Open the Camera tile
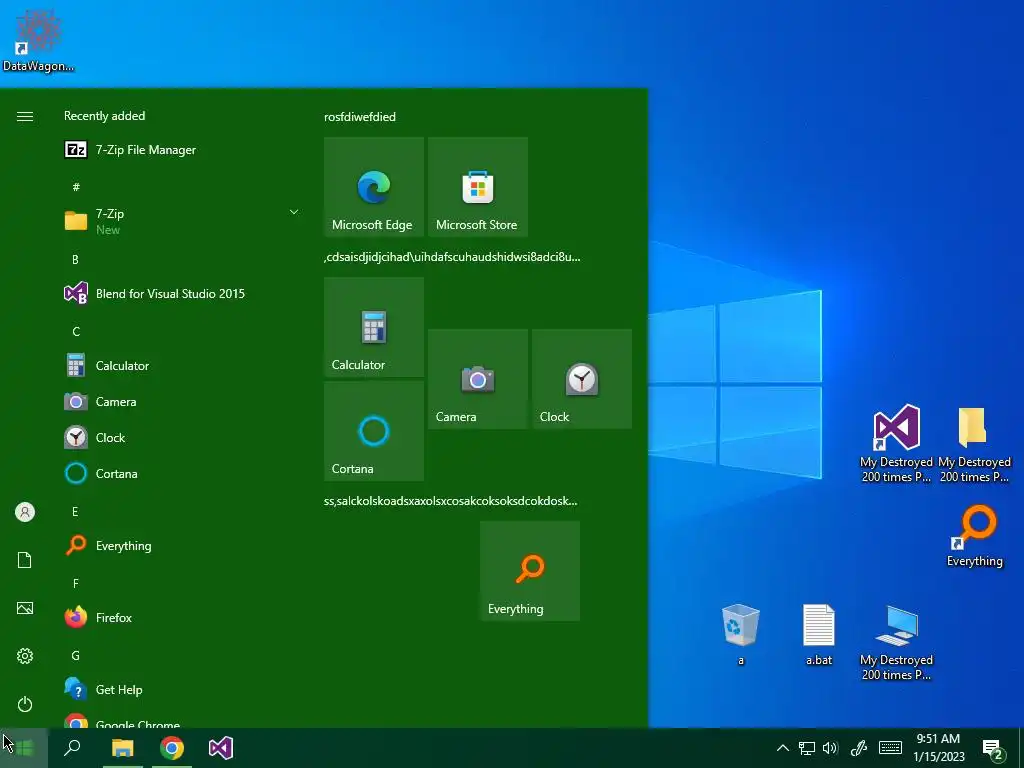Viewport: 1024px width, 768px height. click(x=477, y=379)
